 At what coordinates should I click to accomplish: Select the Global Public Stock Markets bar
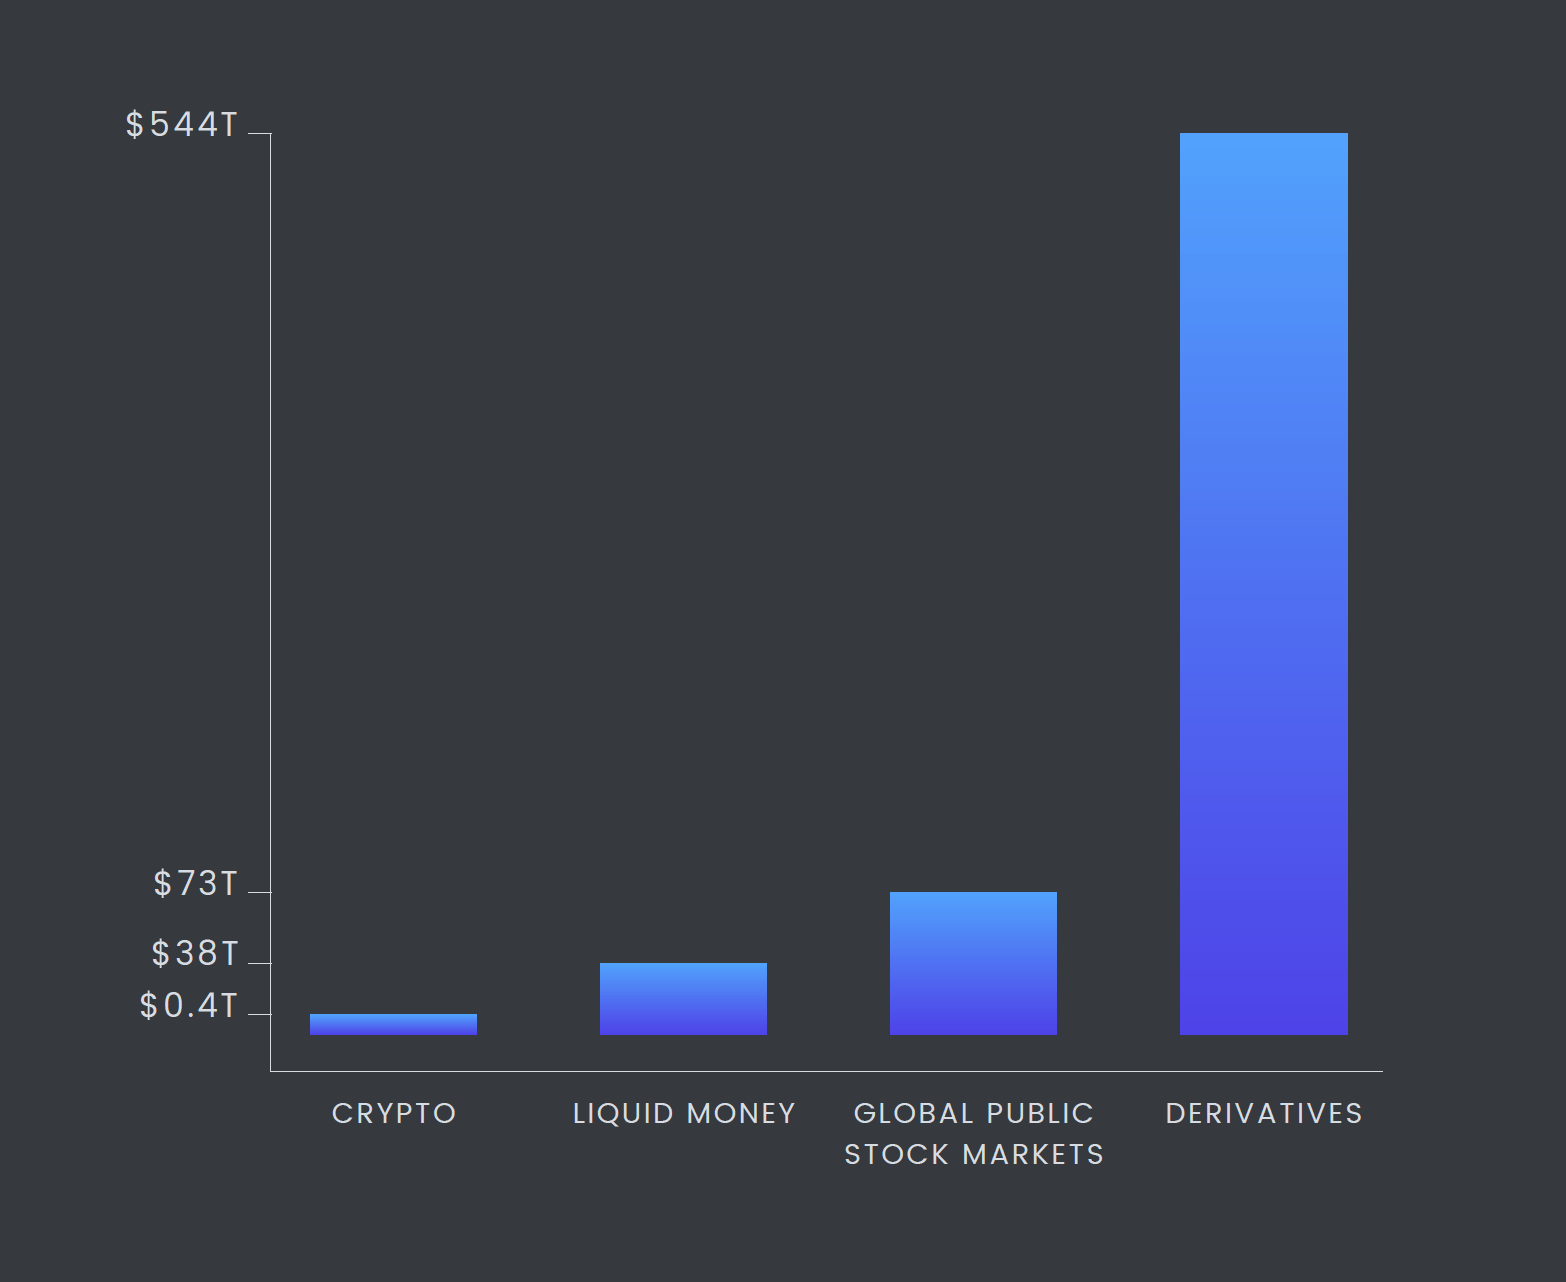click(x=973, y=963)
